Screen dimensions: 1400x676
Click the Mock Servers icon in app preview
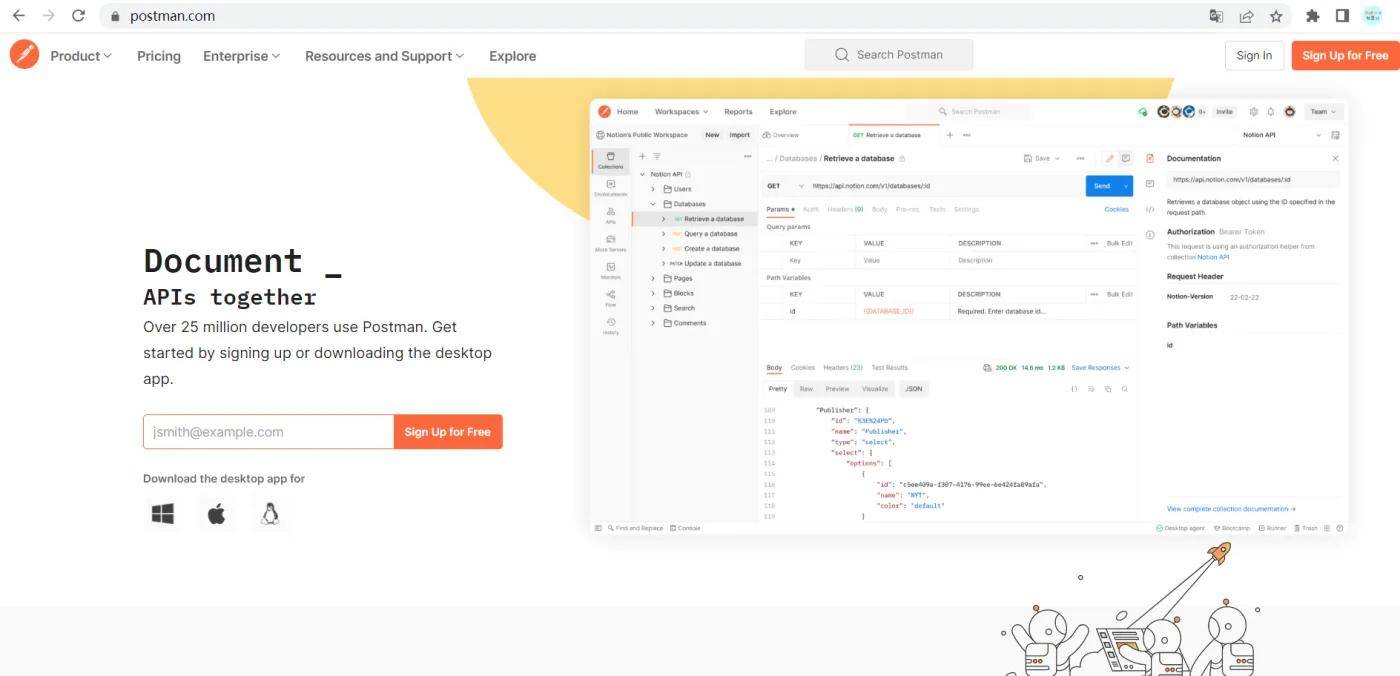611,243
